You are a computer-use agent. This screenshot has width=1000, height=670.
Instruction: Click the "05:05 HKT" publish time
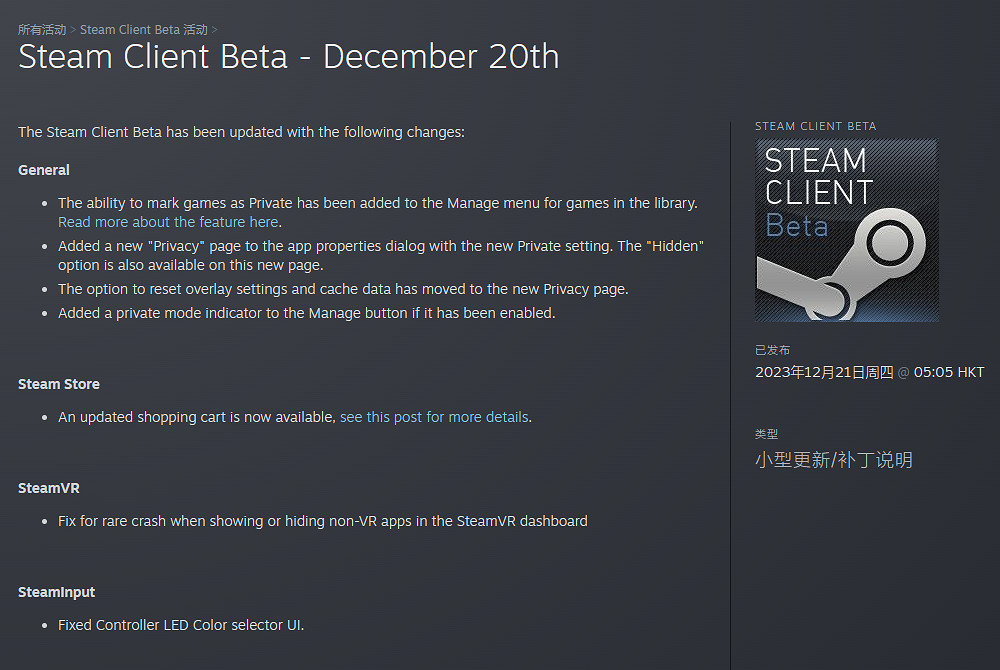coord(949,372)
